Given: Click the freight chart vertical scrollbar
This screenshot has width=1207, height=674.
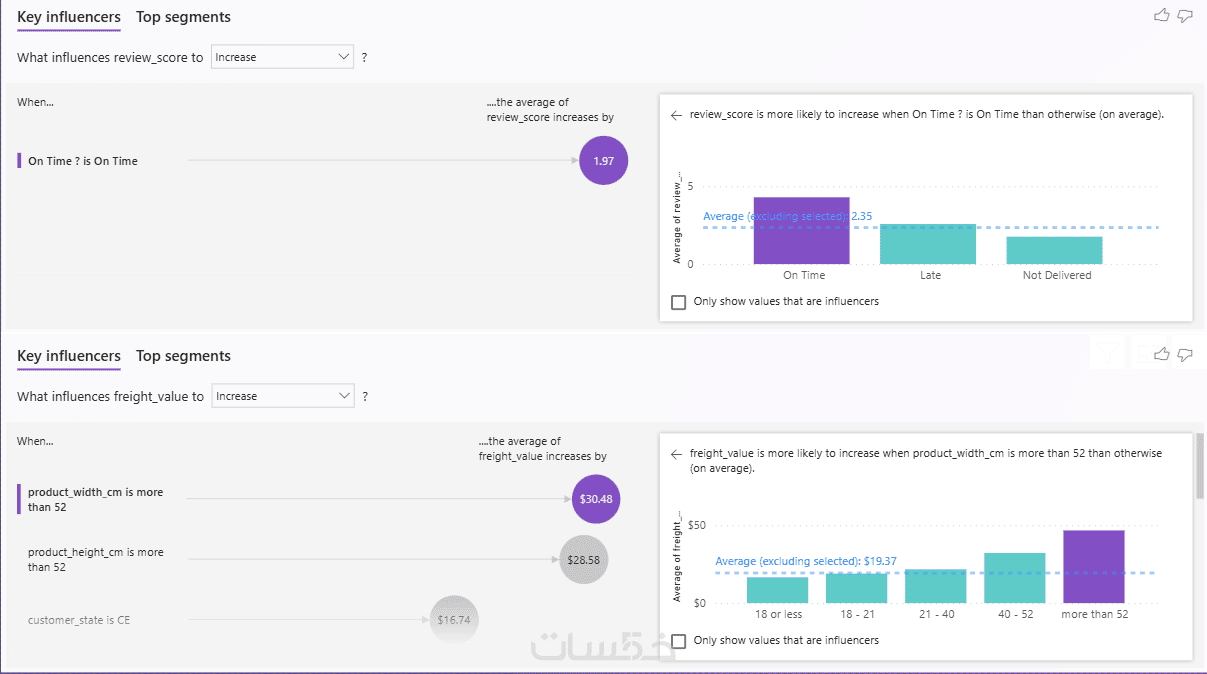Looking at the screenshot, I should (1200, 465).
